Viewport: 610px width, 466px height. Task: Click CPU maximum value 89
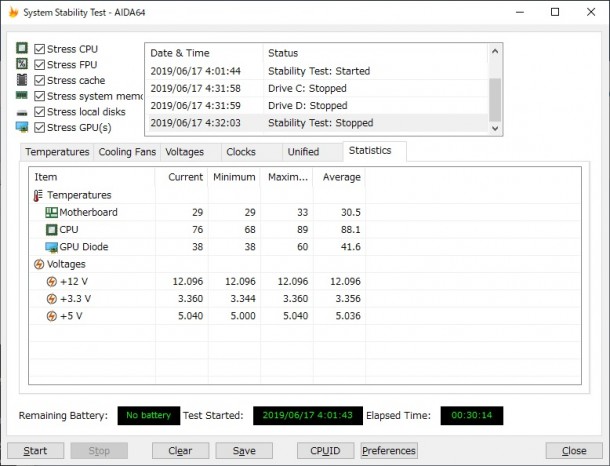pyautogui.click(x=302, y=229)
